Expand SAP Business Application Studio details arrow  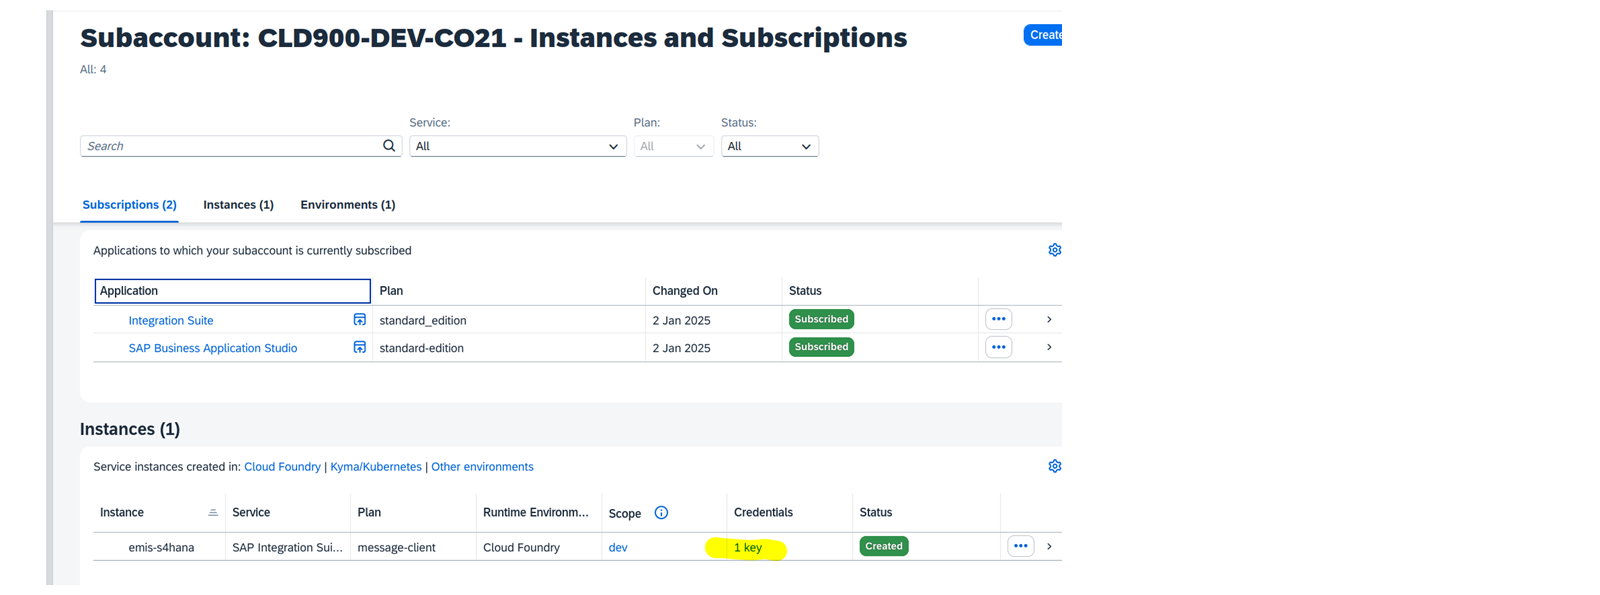click(x=1049, y=347)
